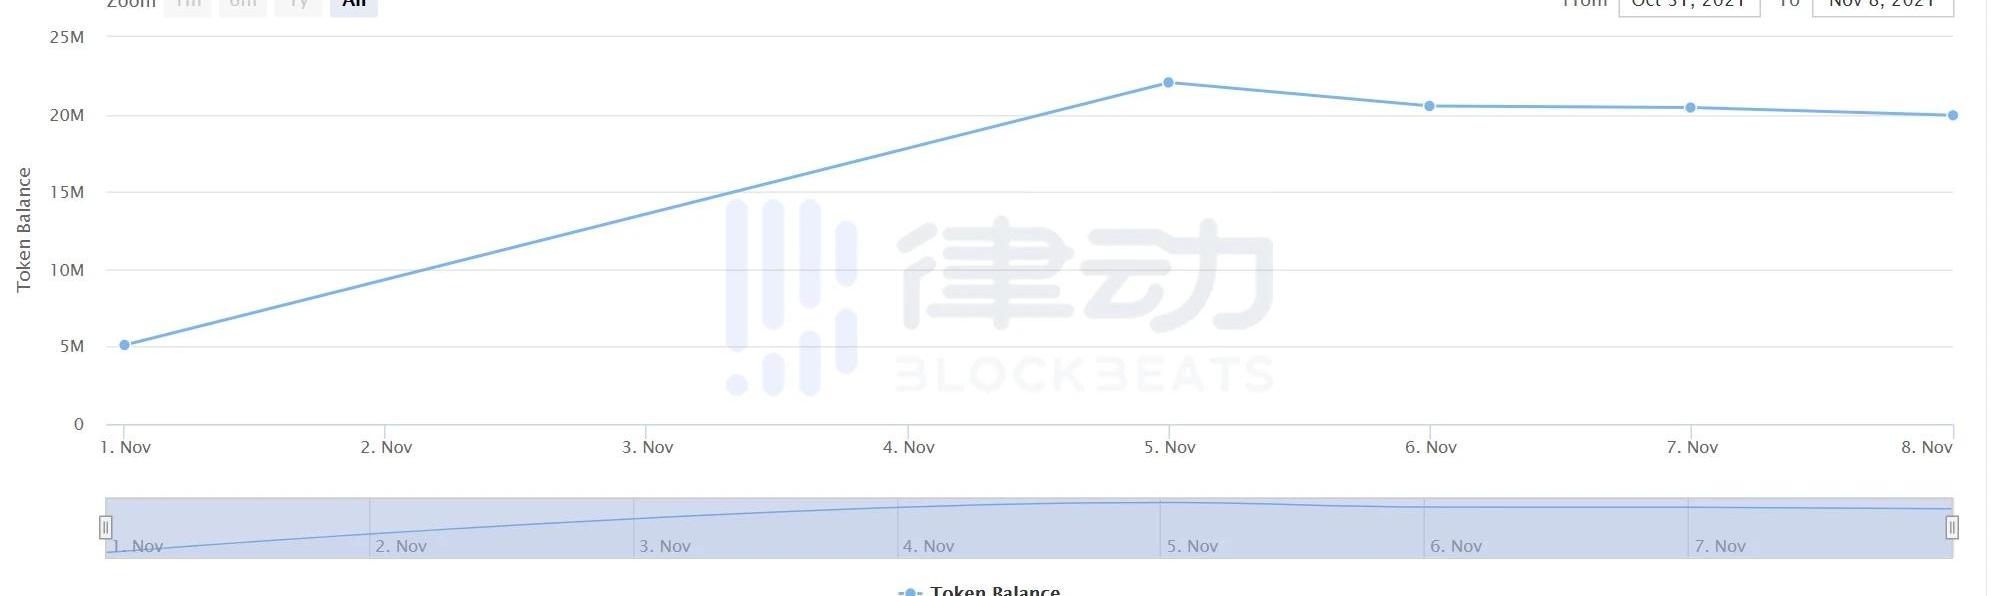Click the data point at 6. Nov
Viewport: 1999px width, 596px height.
(x=1430, y=106)
